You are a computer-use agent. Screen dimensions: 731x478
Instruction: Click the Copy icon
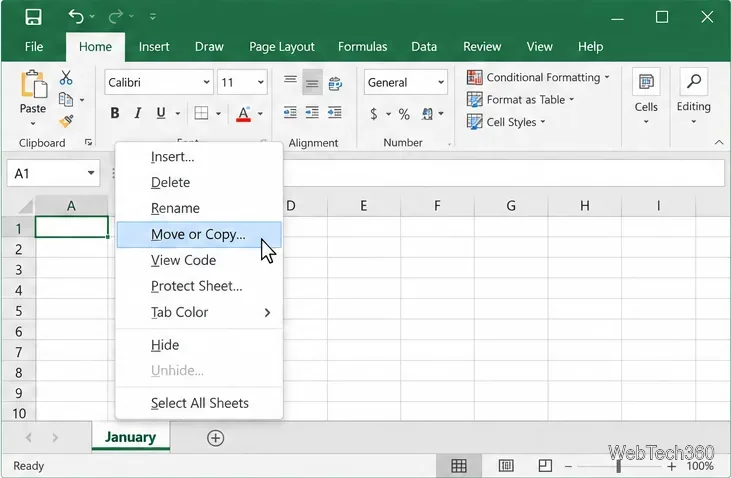pos(66,99)
